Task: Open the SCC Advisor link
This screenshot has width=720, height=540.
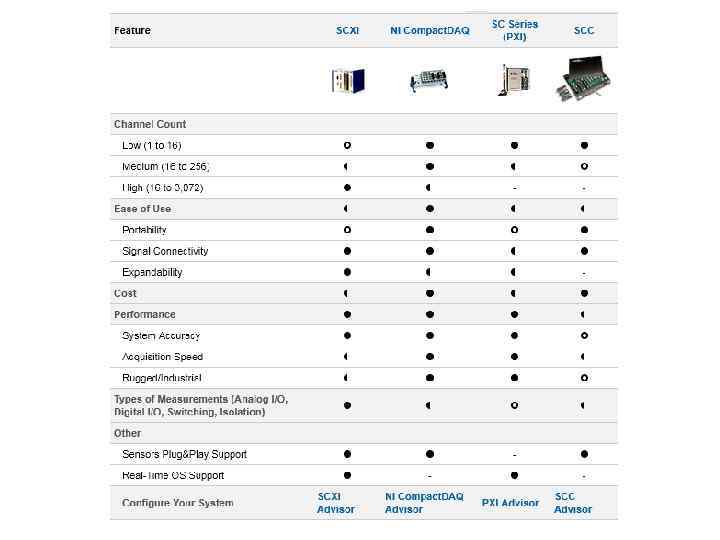Action: click(572, 503)
